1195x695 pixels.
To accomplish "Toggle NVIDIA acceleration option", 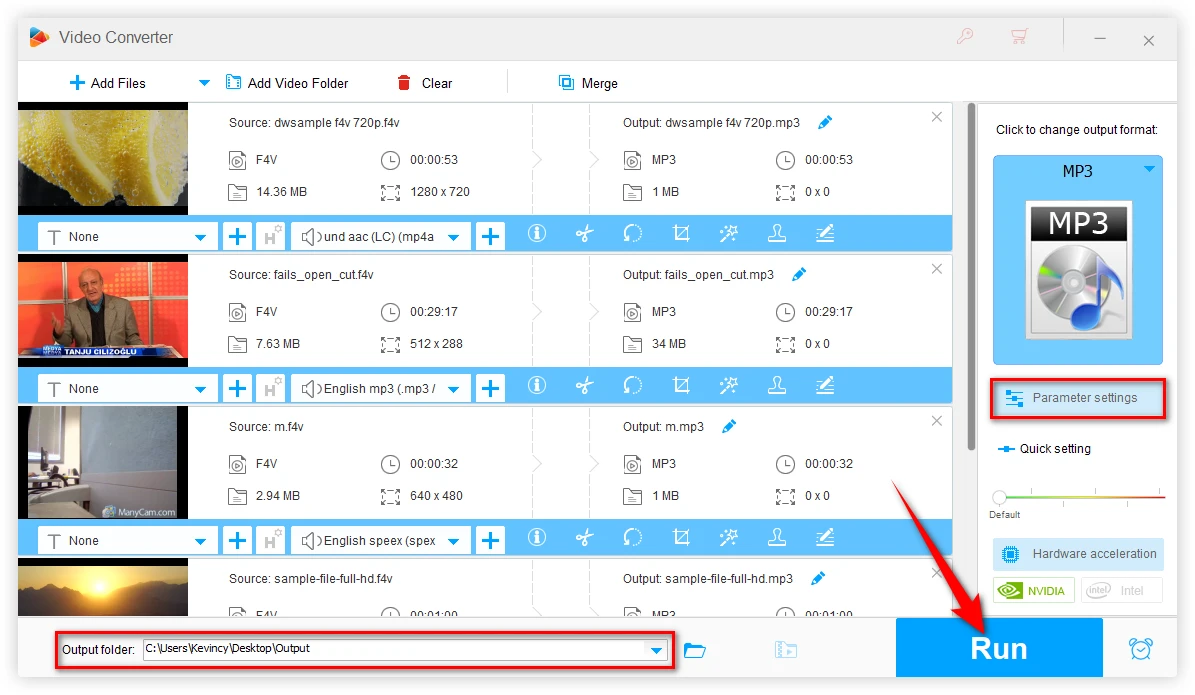I will 1034,591.
